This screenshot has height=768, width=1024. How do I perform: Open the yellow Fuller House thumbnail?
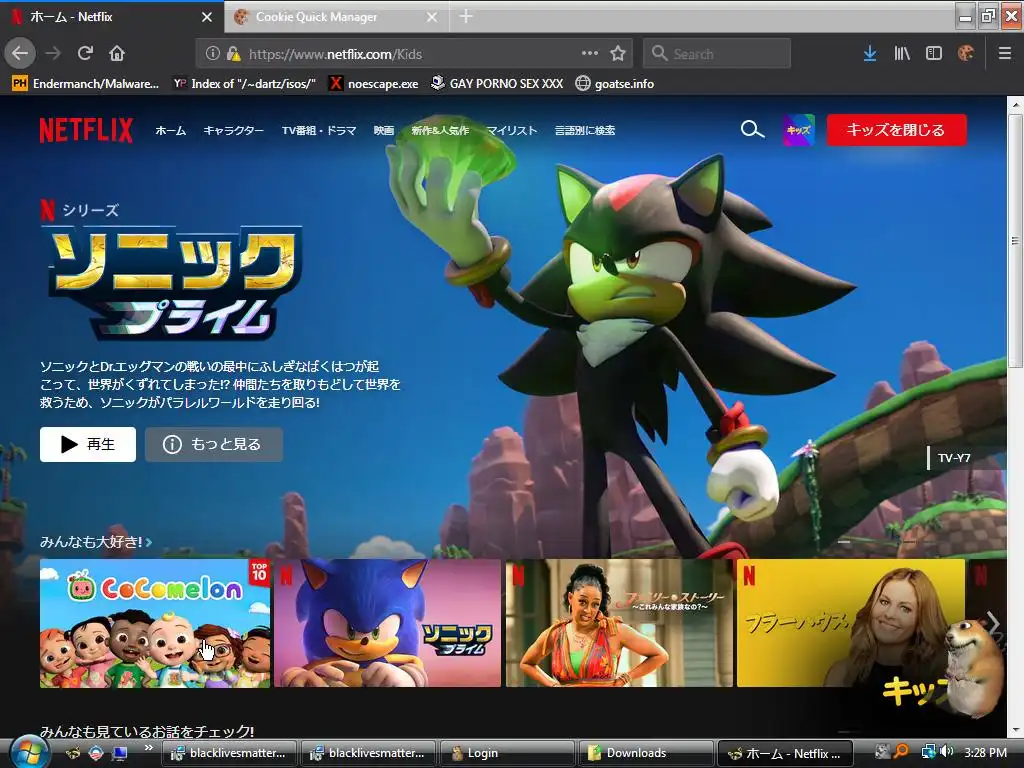[850, 623]
